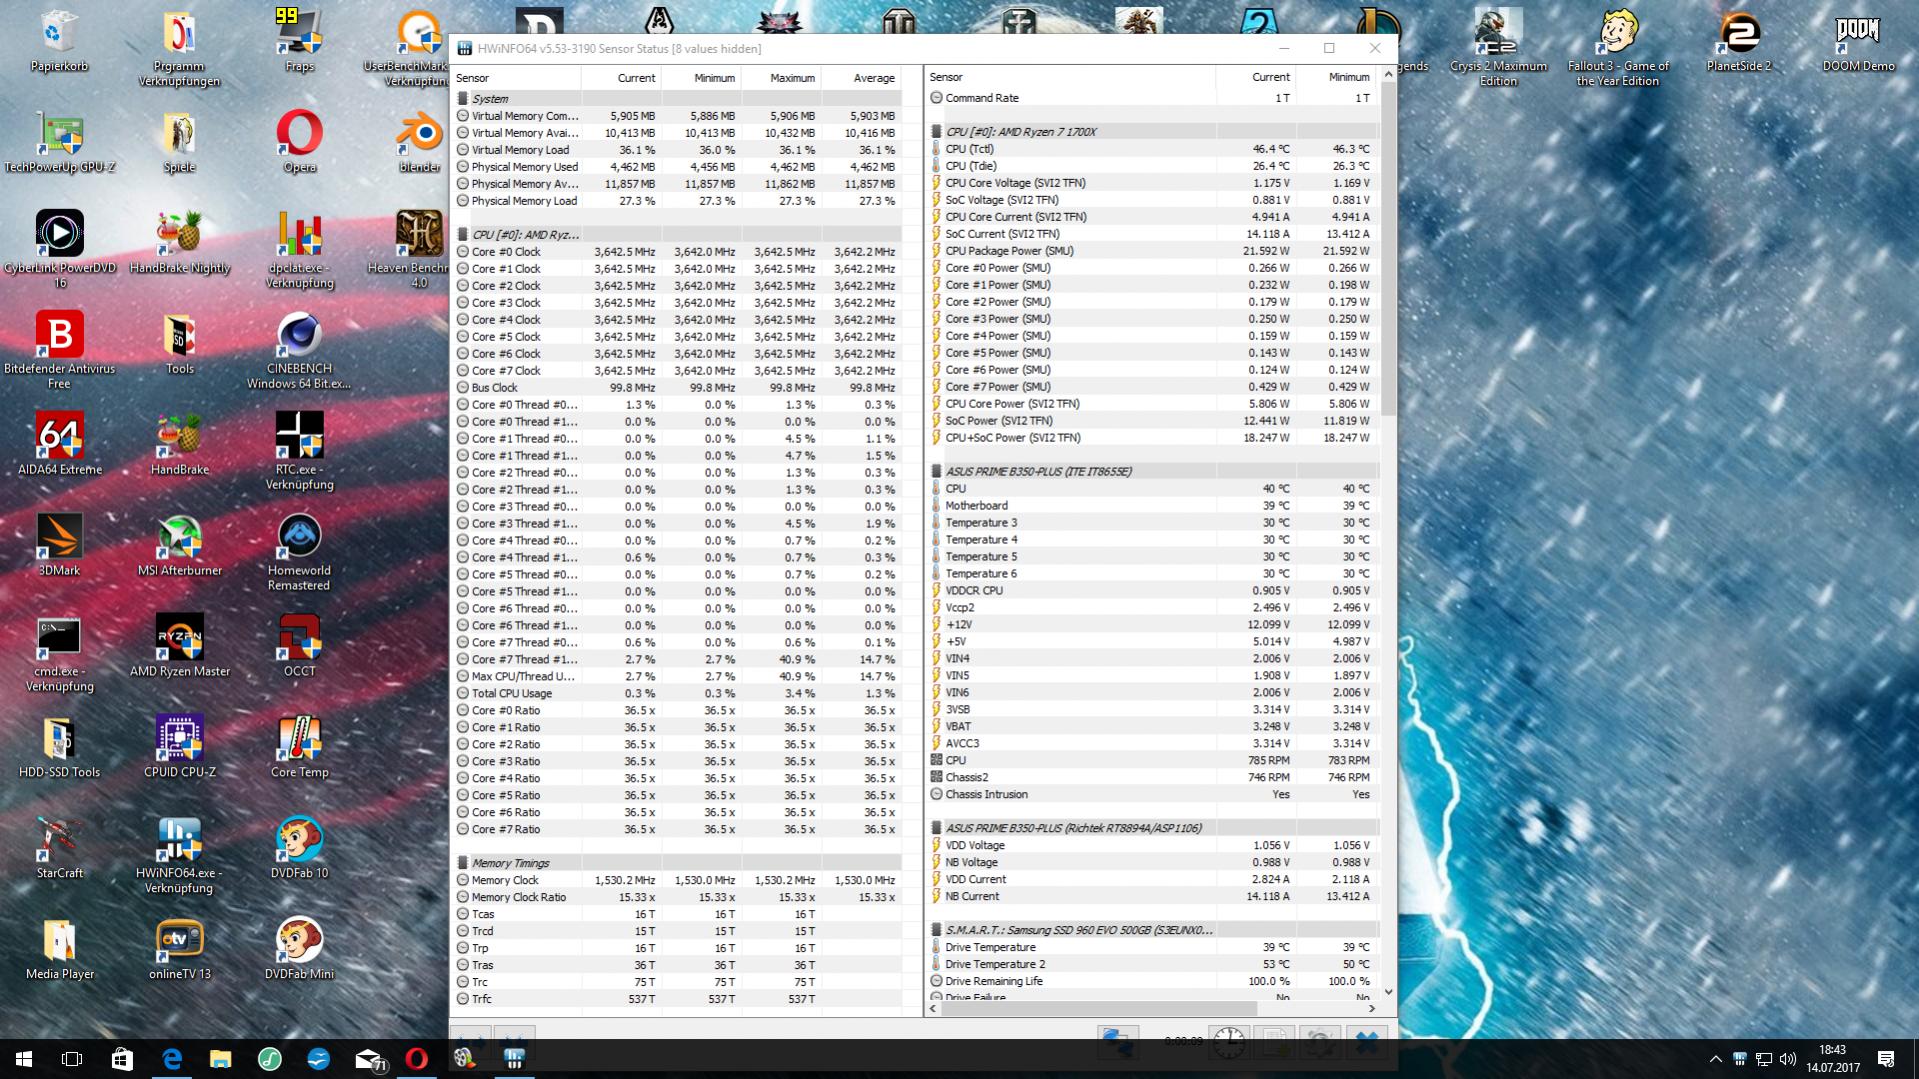Open the dpclat.exe shortcut
This screenshot has height=1079, width=1919.
[x=299, y=250]
